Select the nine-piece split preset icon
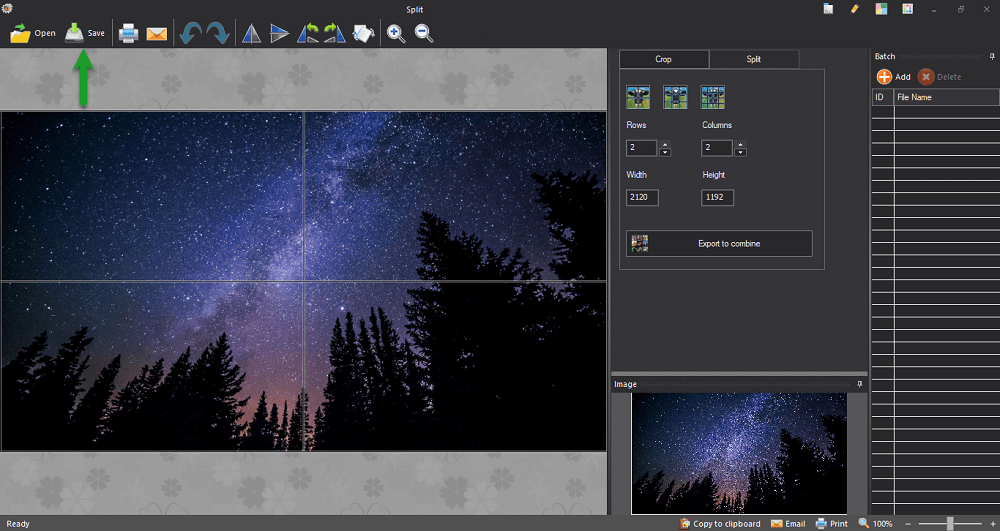This screenshot has width=1000, height=531. coord(712,98)
